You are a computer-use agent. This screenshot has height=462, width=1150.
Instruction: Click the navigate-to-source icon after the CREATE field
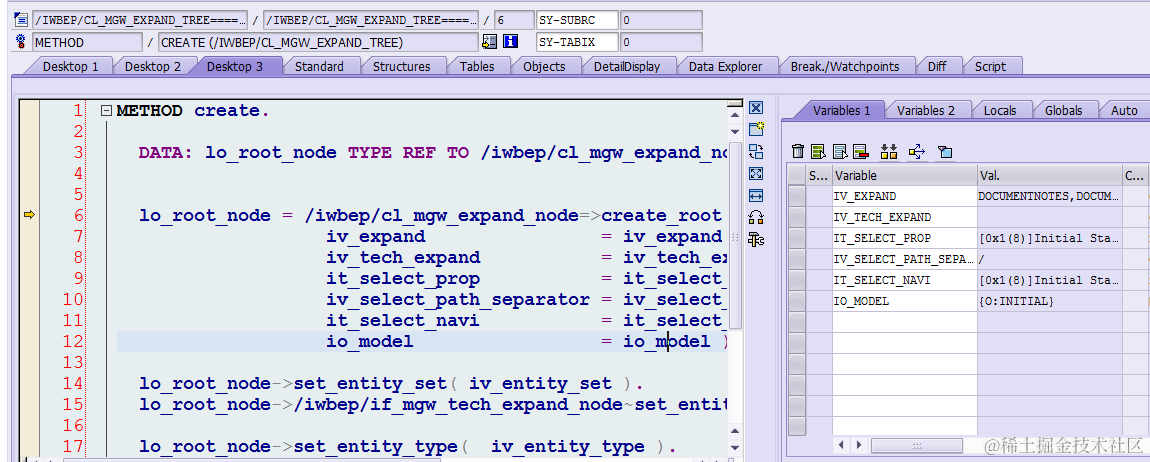click(x=489, y=42)
